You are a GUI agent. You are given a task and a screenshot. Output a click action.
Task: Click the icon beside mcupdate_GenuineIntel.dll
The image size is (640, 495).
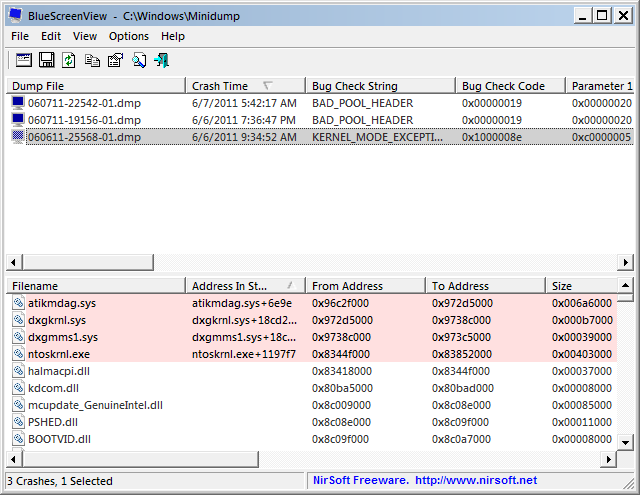(18, 405)
